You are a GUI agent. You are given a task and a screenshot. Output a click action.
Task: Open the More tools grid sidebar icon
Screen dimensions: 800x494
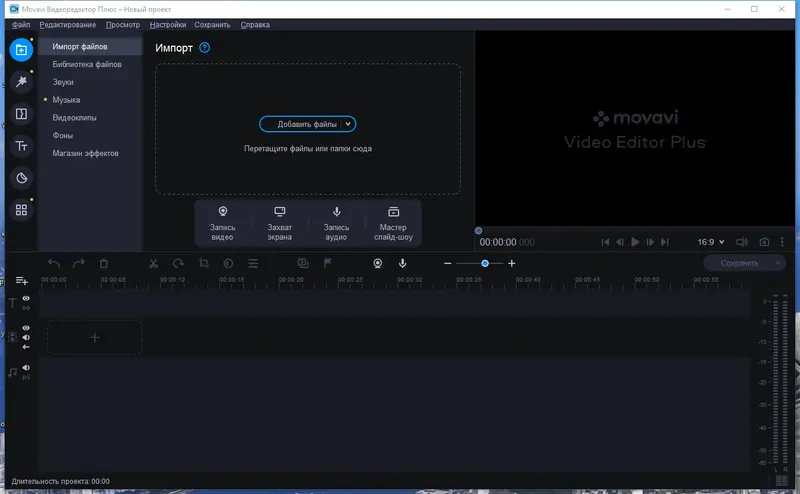(21, 210)
